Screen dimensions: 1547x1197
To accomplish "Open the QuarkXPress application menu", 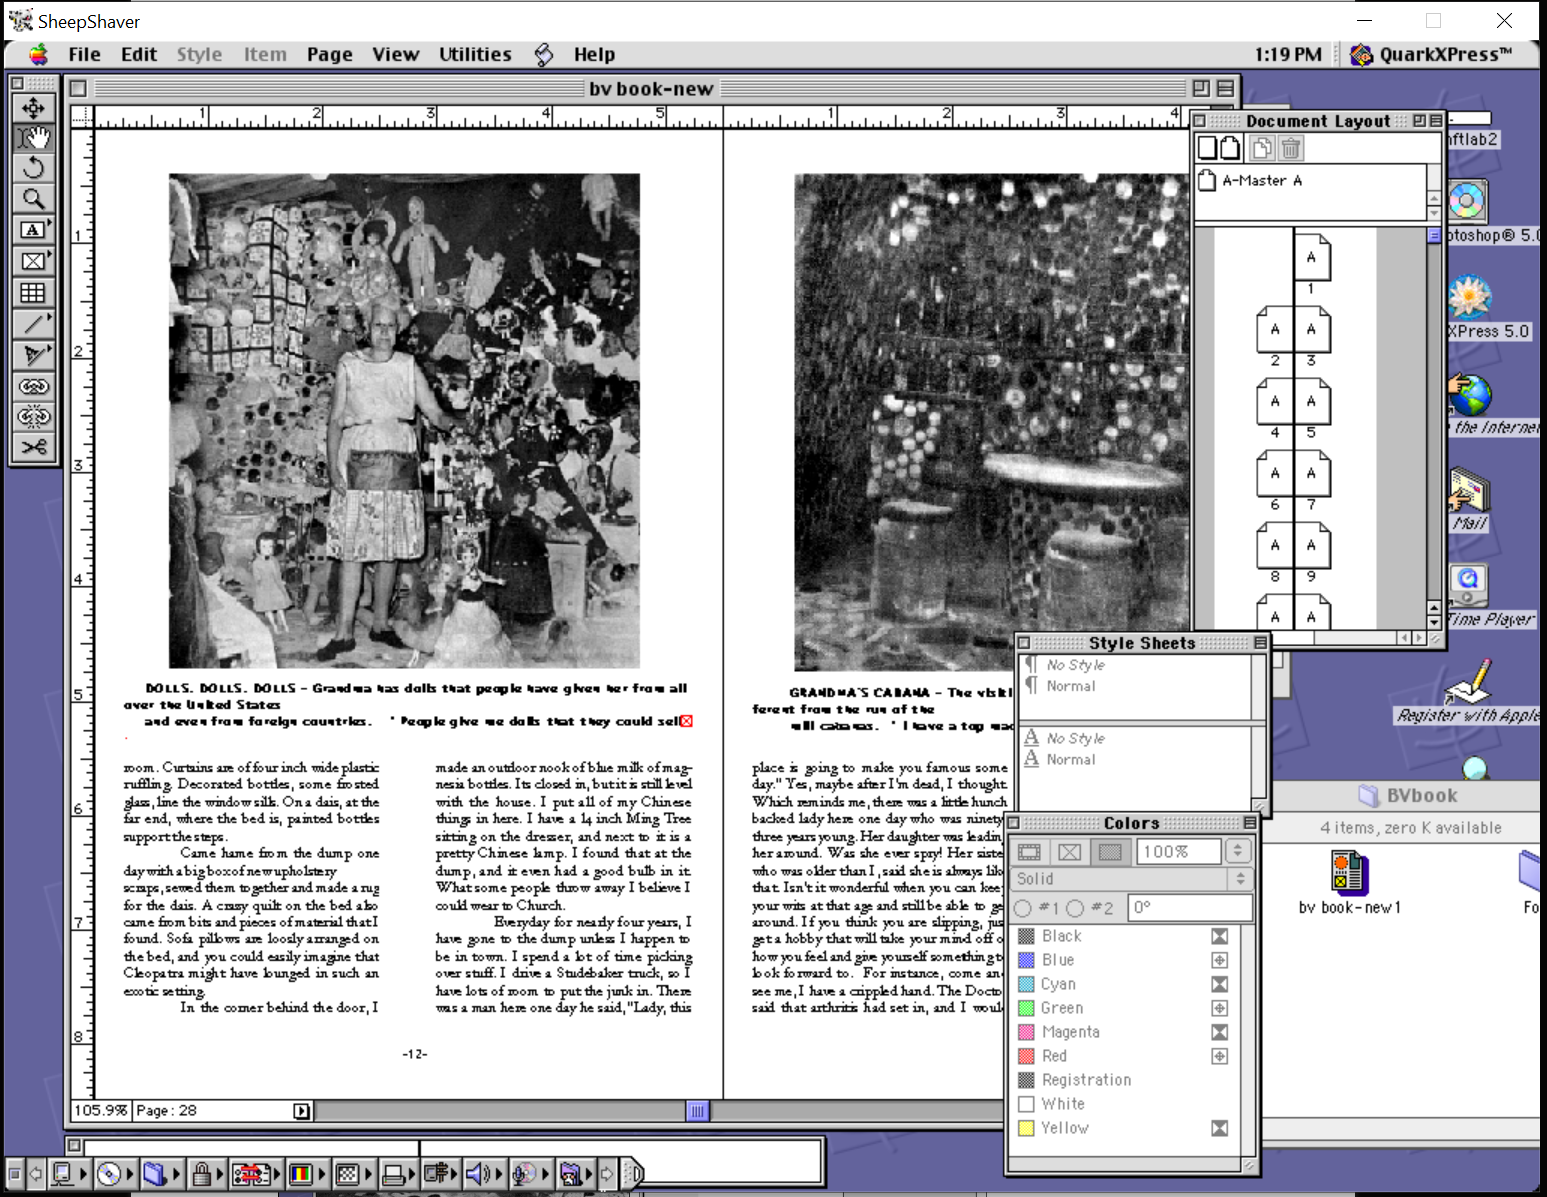I will (1430, 55).
